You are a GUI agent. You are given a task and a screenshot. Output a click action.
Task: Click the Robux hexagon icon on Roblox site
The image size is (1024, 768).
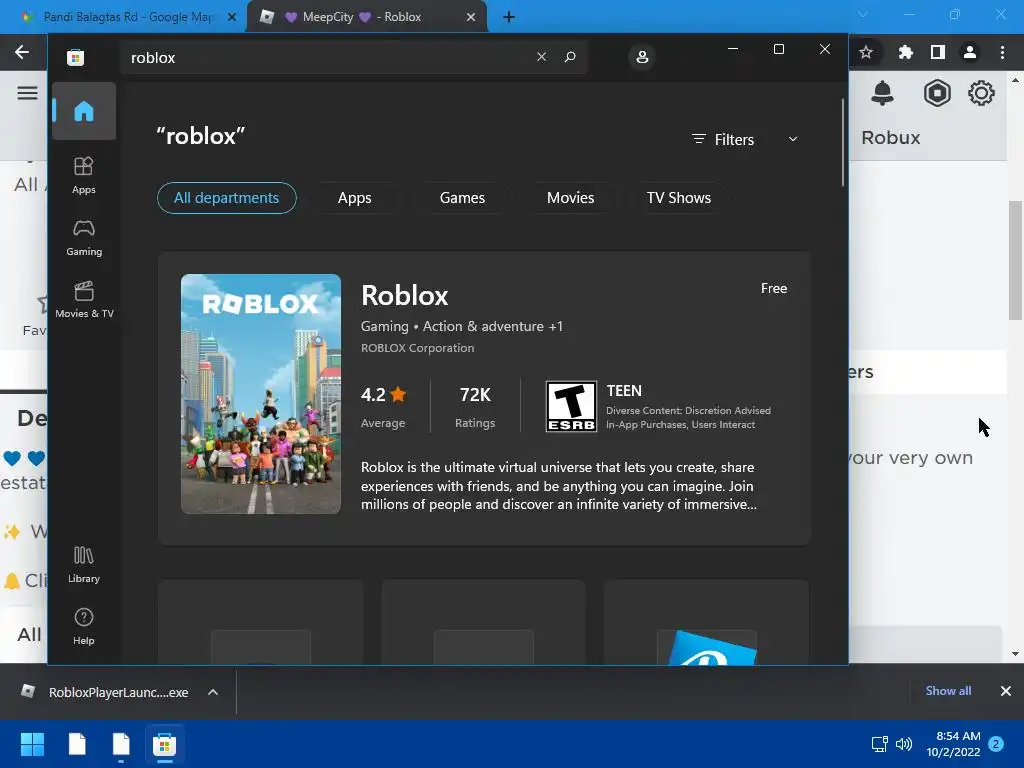[937, 93]
